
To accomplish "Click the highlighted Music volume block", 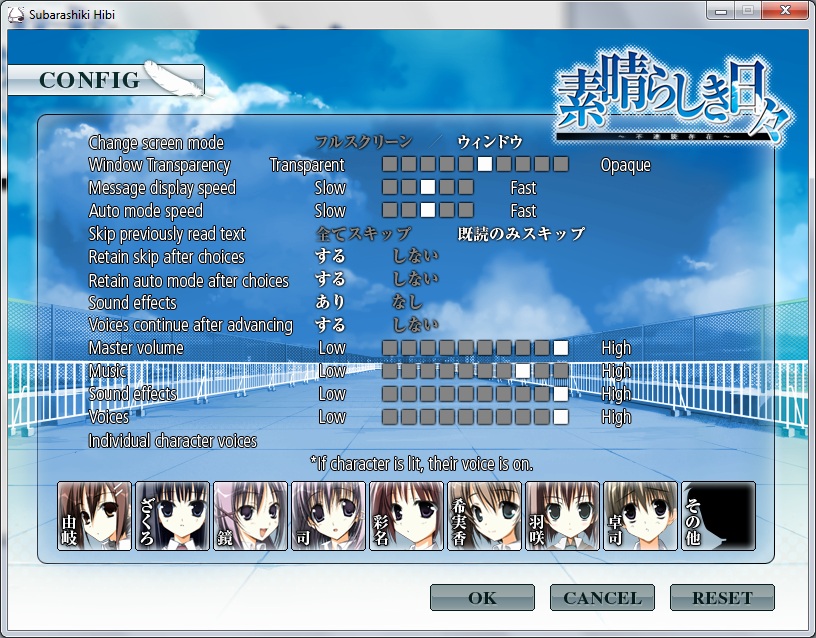I will [x=522, y=371].
